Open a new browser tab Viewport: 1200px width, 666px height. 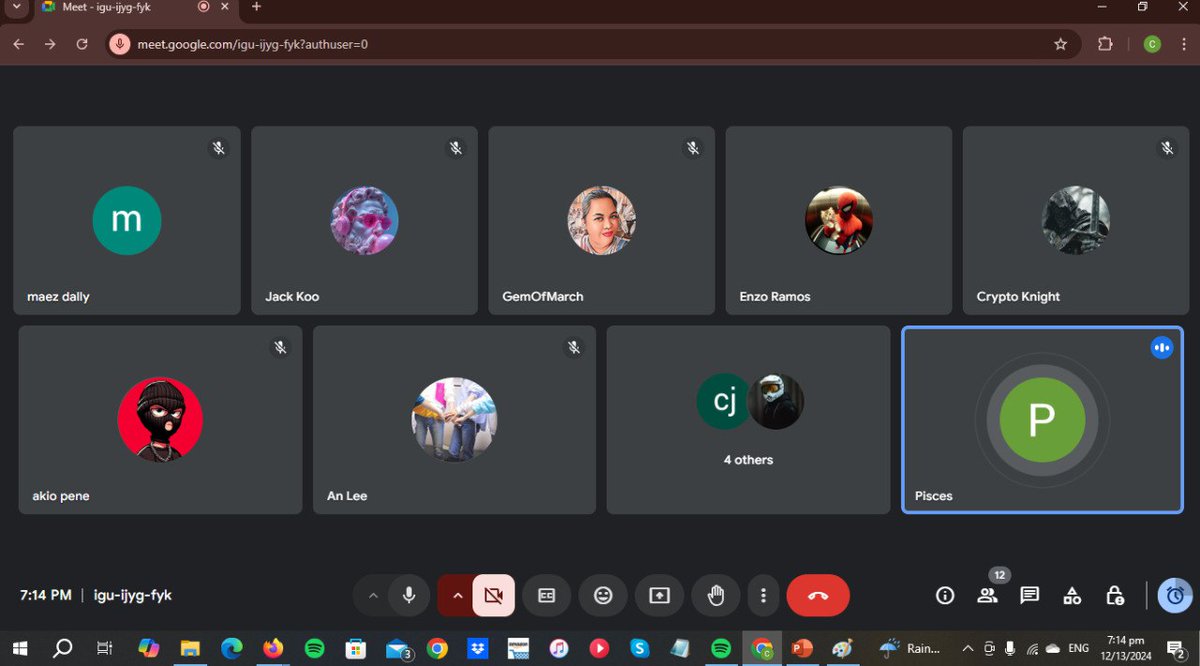(256, 7)
